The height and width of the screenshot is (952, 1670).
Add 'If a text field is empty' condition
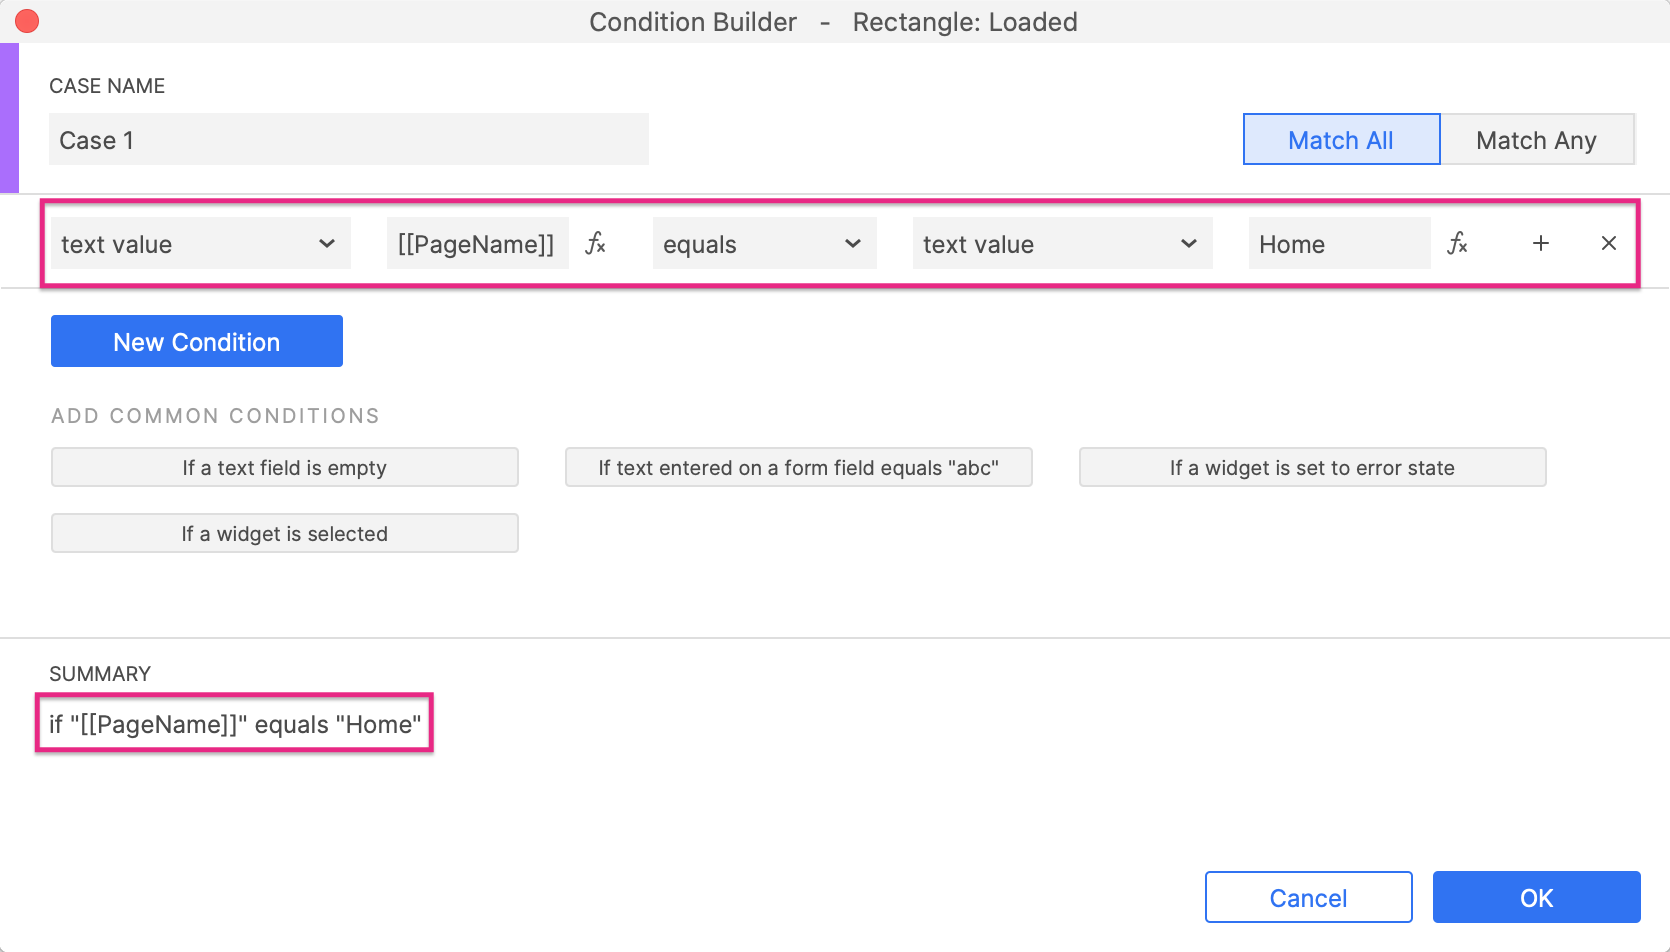[x=285, y=467]
